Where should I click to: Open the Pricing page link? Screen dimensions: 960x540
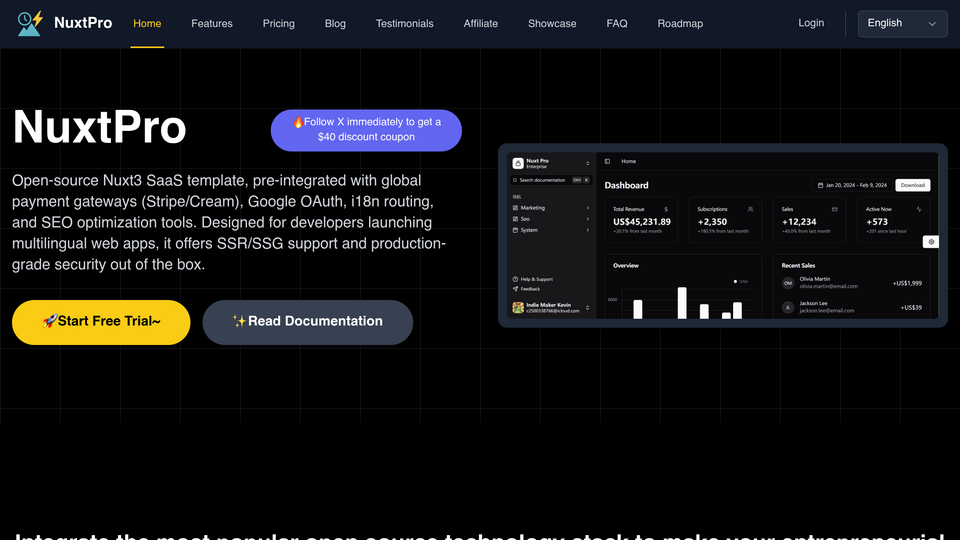(279, 23)
